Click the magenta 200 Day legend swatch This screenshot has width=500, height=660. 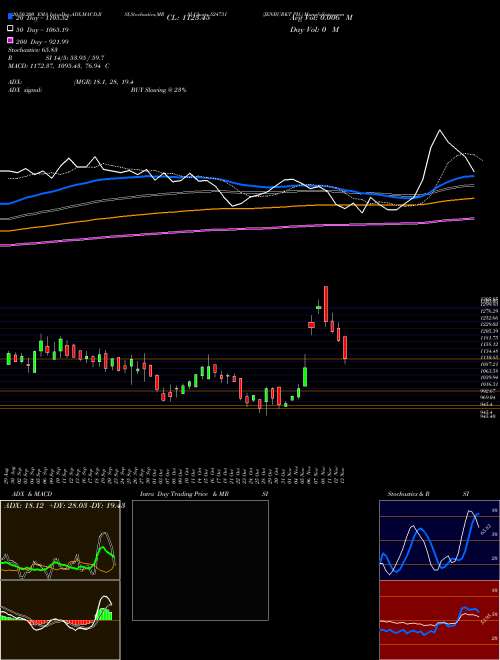[x=10, y=41]
